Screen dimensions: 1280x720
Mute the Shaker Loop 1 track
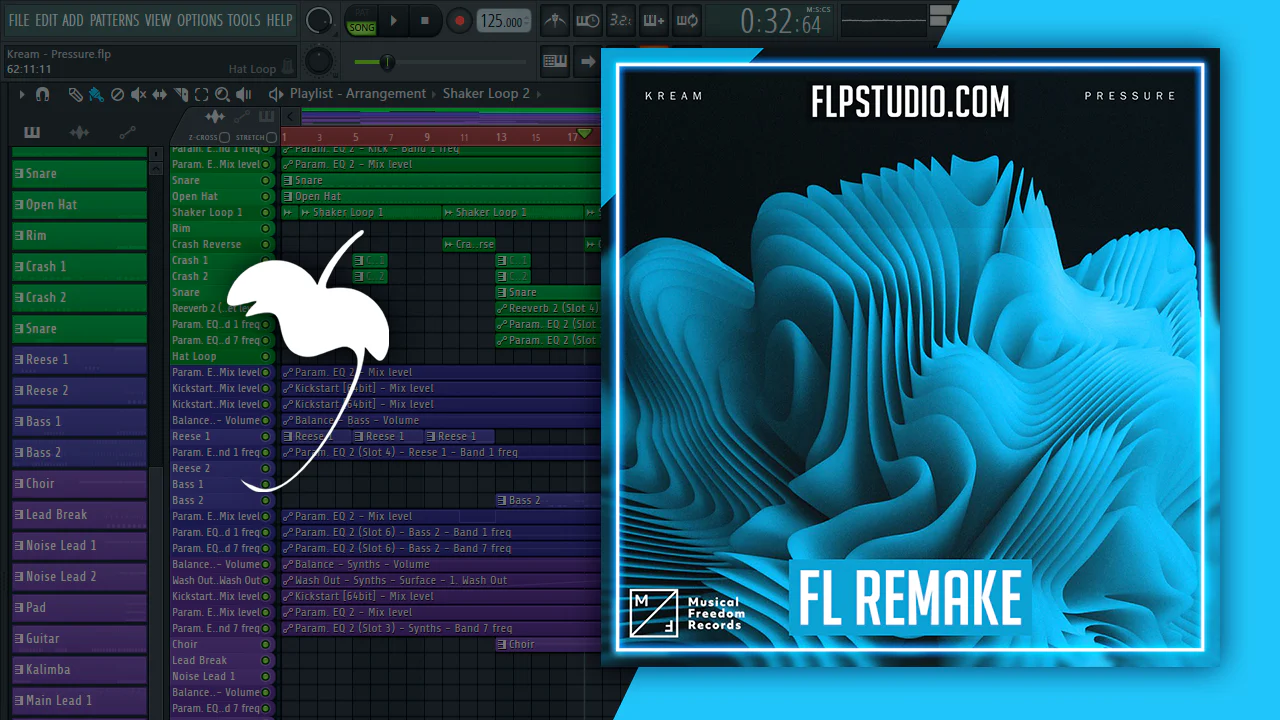click(x=266, y=213)
